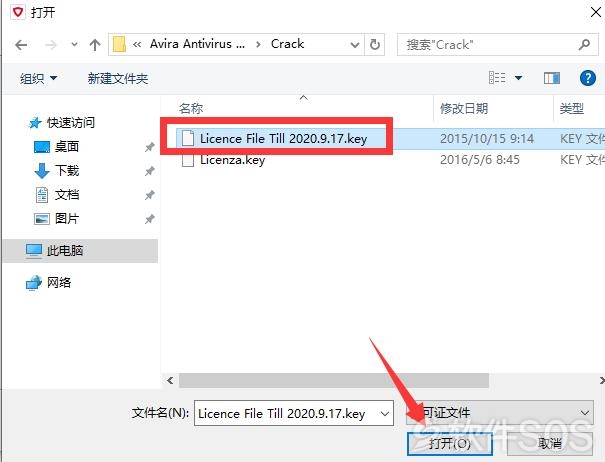Screen dimensions: 605x462
Task: Go back using the left arrow
Action: [x=21, y=45]
